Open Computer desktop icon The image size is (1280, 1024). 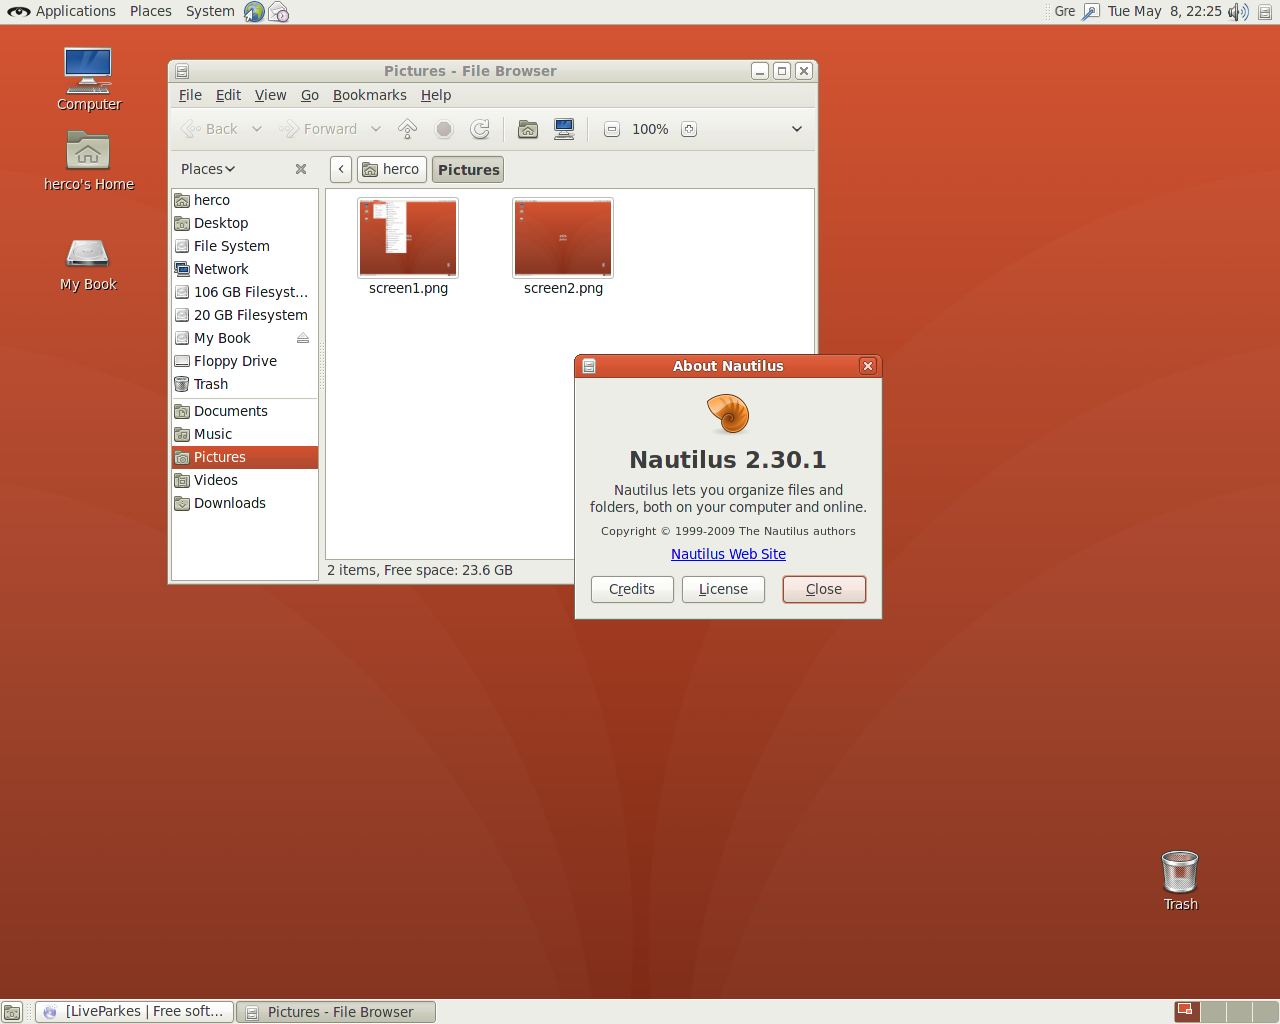click(88, 79)
